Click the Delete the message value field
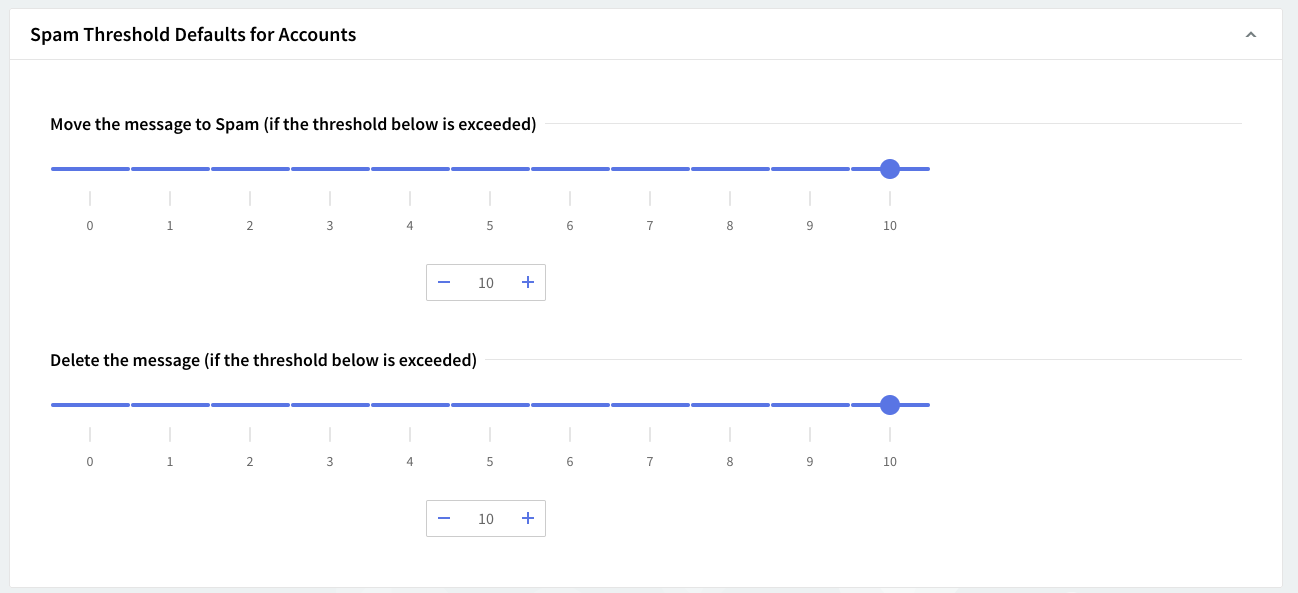Image resolution: width=1298 pixels, height=593 pixels. [486, 519]
